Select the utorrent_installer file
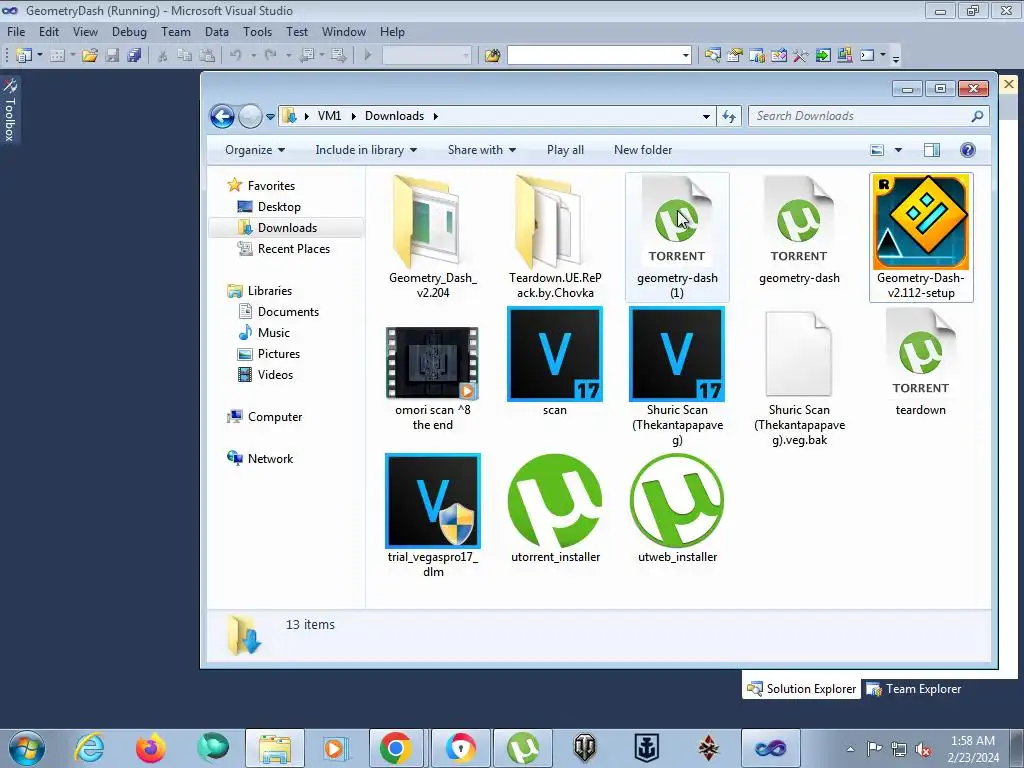The width and height of the screenshot is (1024, 768). [555, 508]
